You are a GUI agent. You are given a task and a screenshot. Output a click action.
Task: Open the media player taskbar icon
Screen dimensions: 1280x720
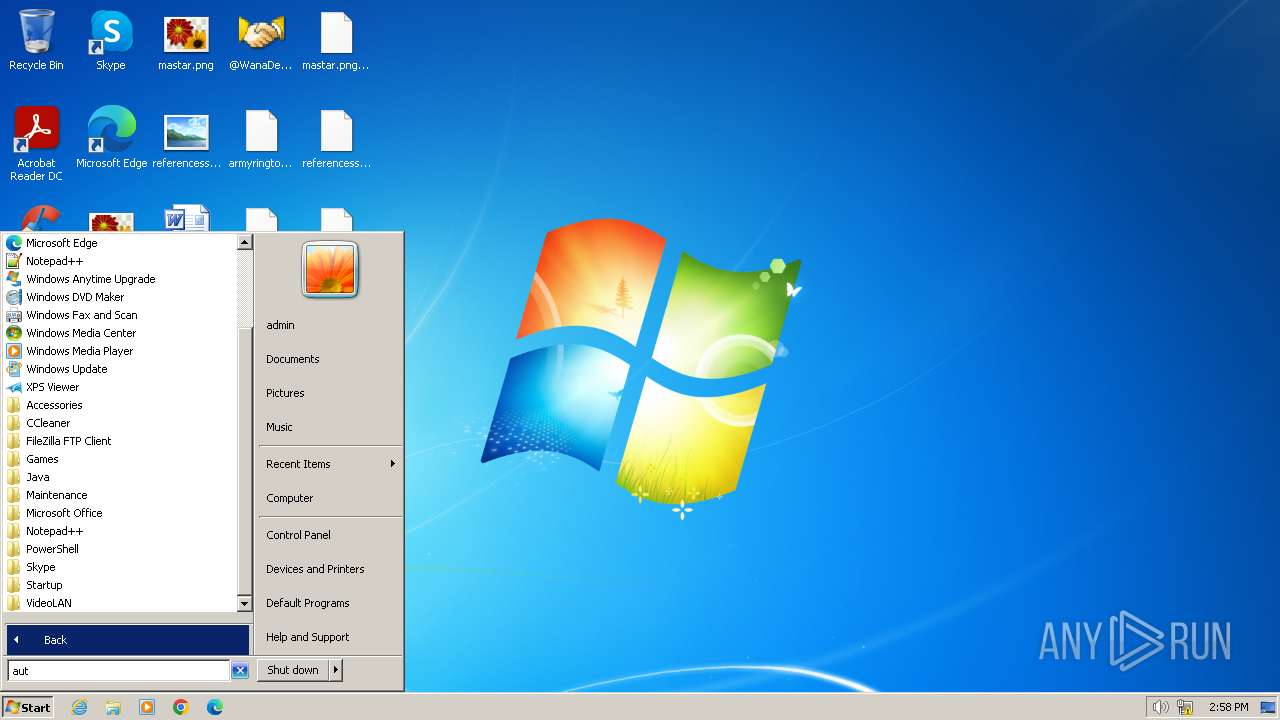[x=147, y=707]
